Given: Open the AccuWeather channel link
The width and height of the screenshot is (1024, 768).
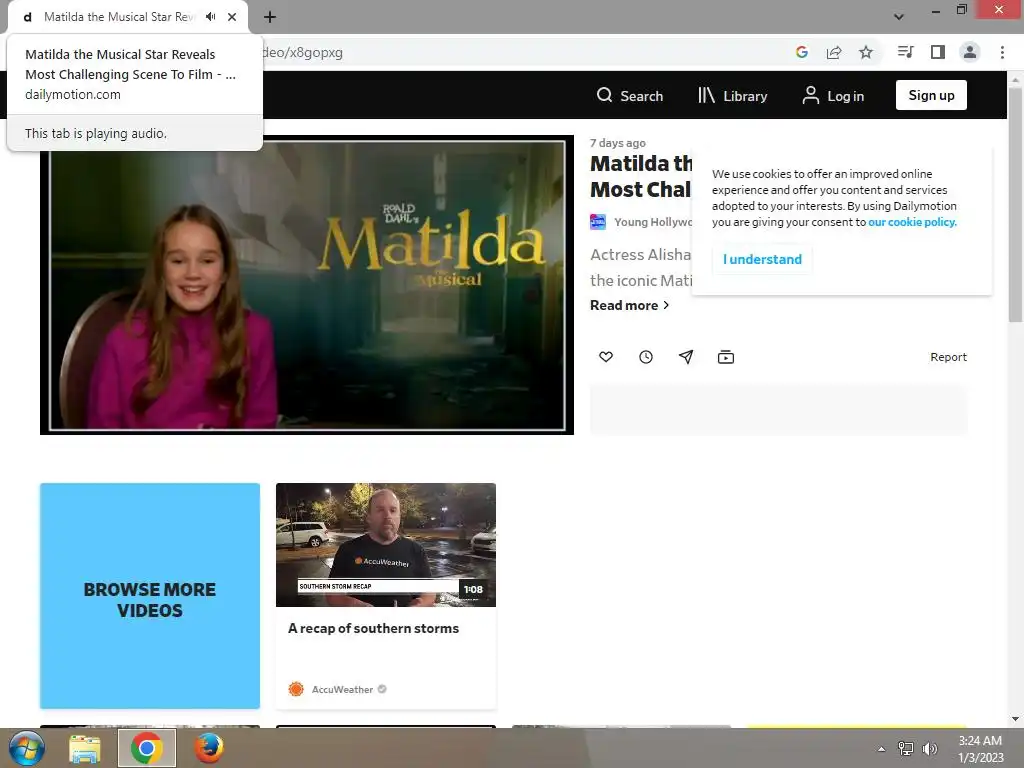Looking at the screenshot, I should (x=342, y=690).
